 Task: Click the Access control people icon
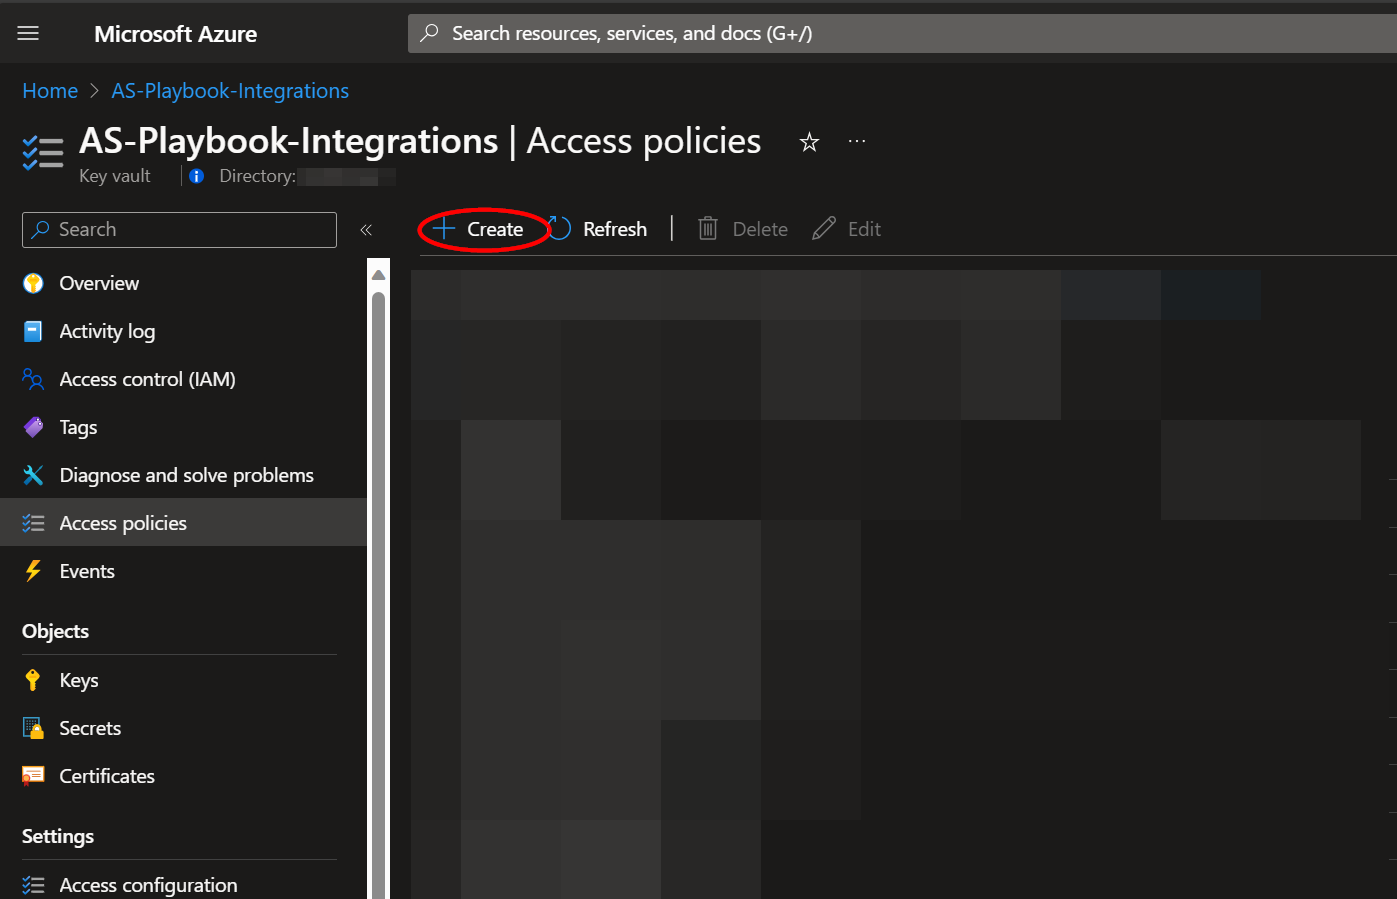33,379
